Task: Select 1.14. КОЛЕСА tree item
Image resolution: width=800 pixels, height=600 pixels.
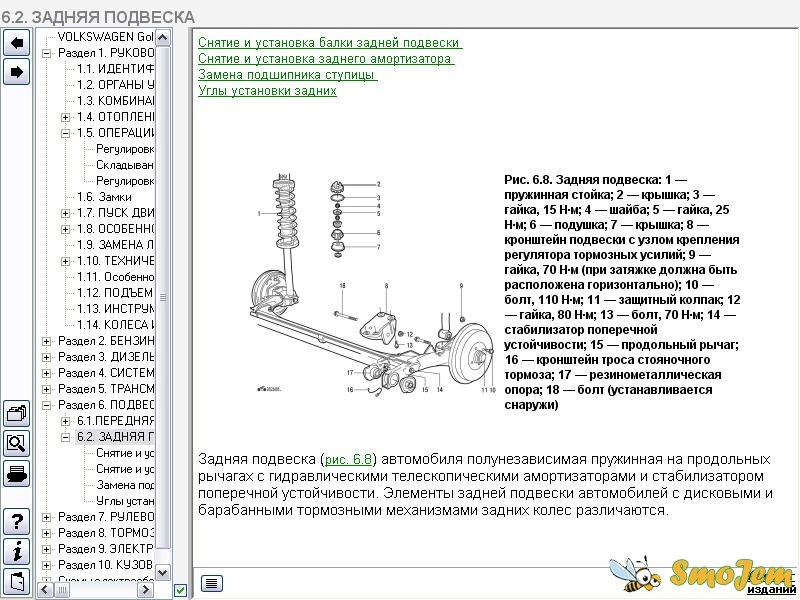Action: (115, 325)
